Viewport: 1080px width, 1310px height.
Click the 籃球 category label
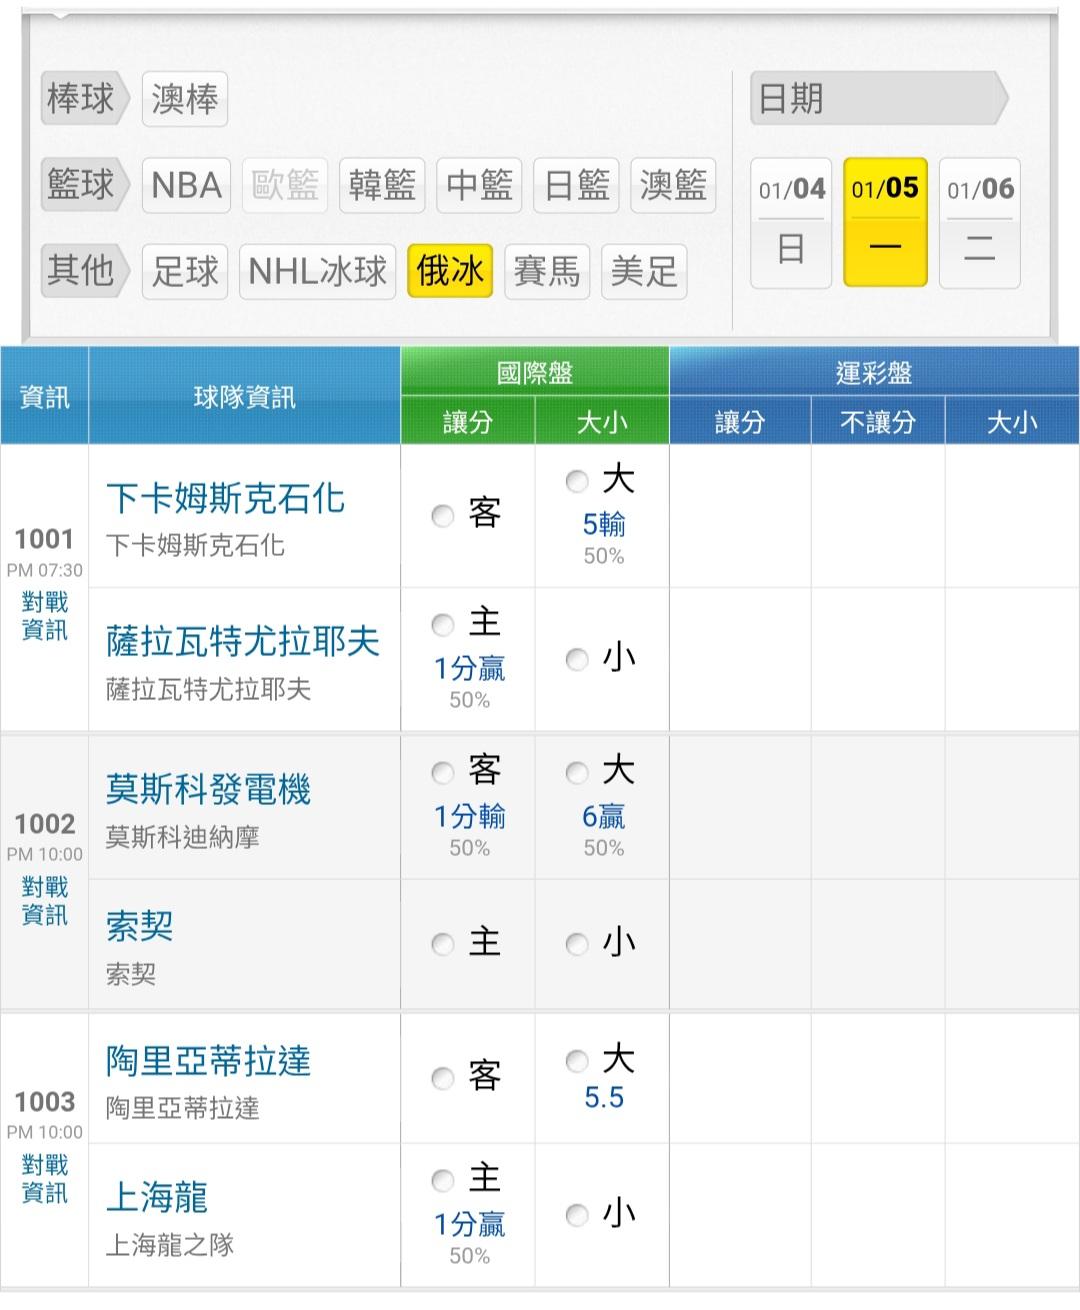click(81, 185)
